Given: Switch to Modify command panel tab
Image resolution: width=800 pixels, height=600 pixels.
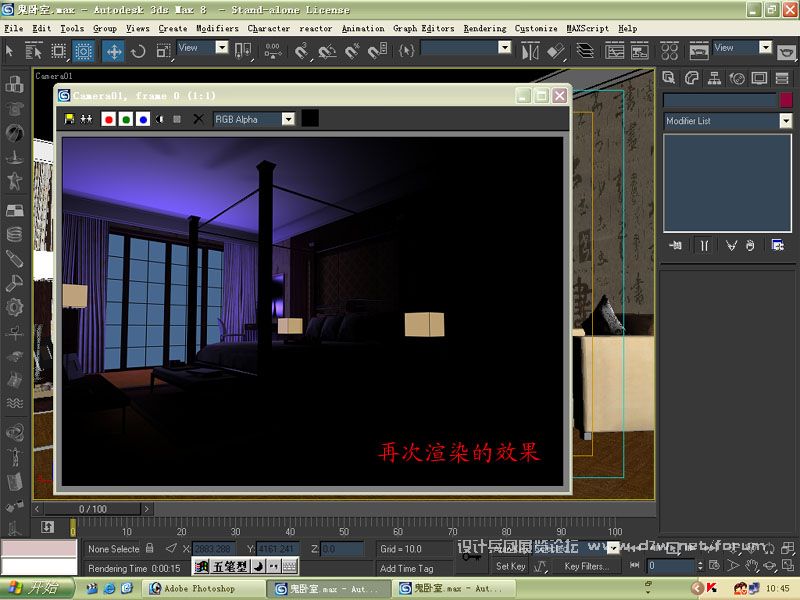Looking at the screenshot, I should pos(691,78).
